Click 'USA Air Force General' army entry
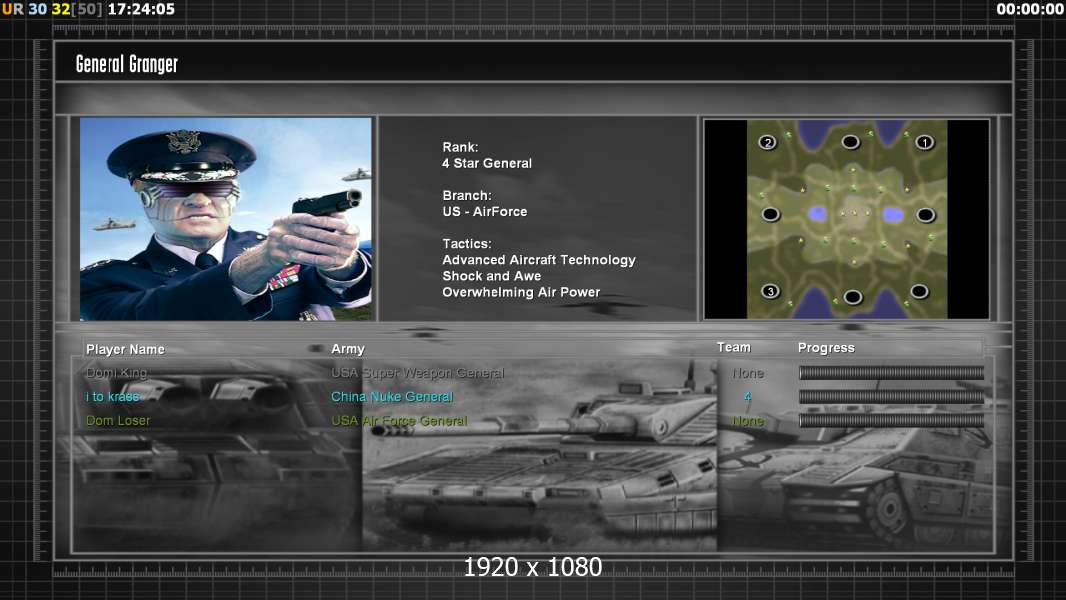 tap(399, 421)
